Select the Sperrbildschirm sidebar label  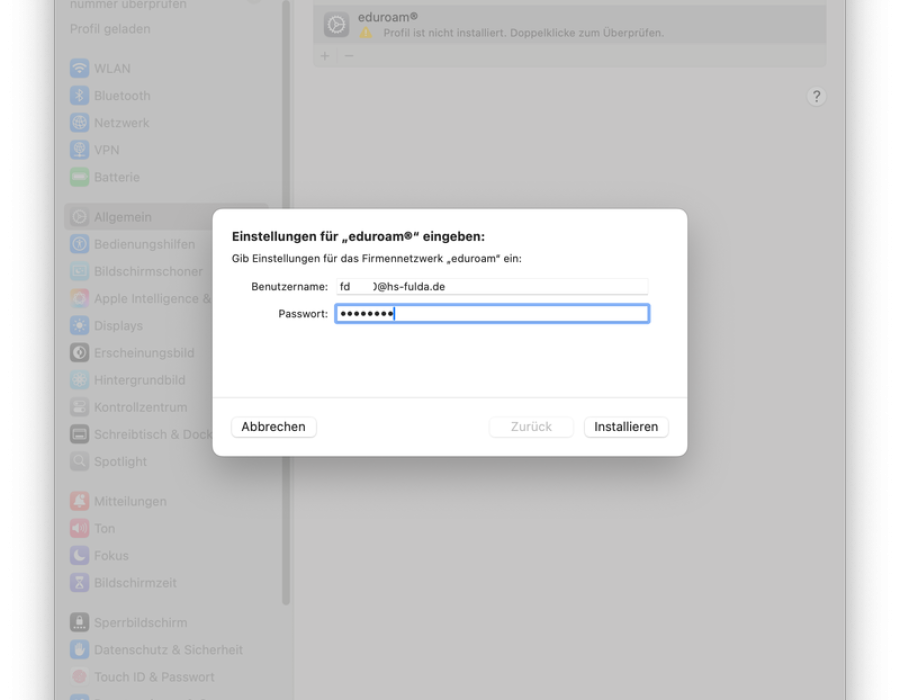(x=141, y=623)
